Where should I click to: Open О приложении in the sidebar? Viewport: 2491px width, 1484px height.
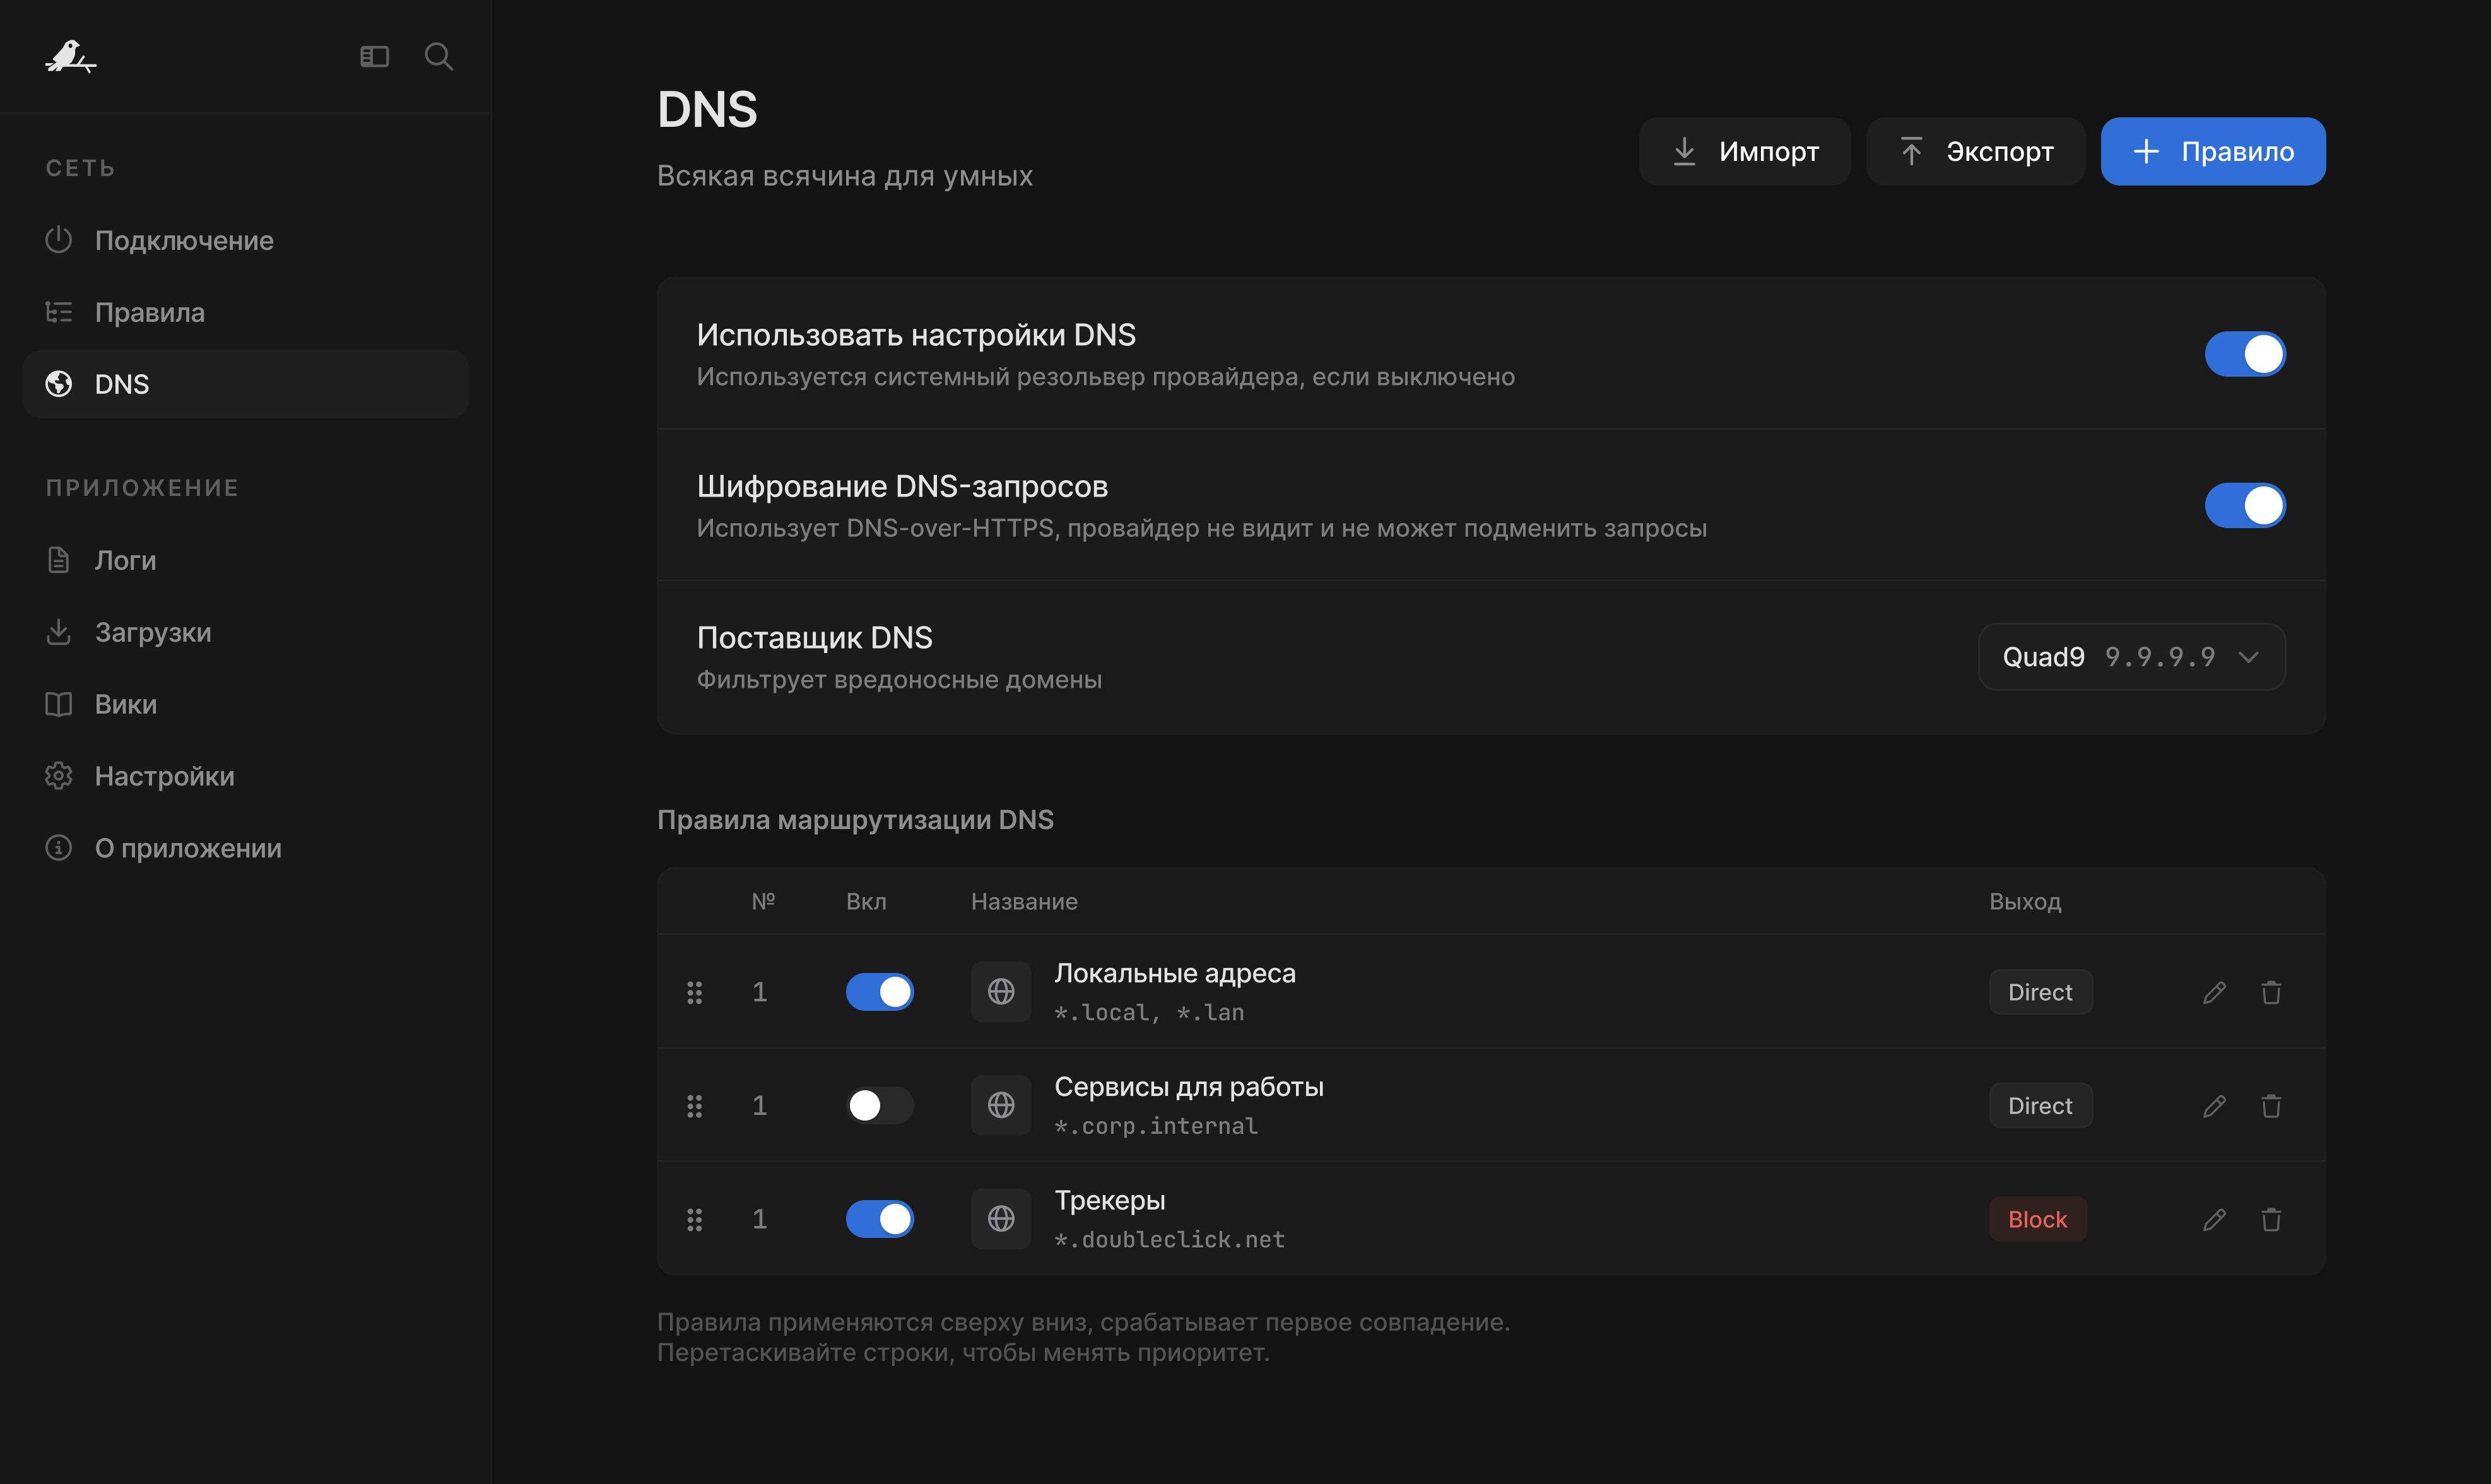(246, 848)
